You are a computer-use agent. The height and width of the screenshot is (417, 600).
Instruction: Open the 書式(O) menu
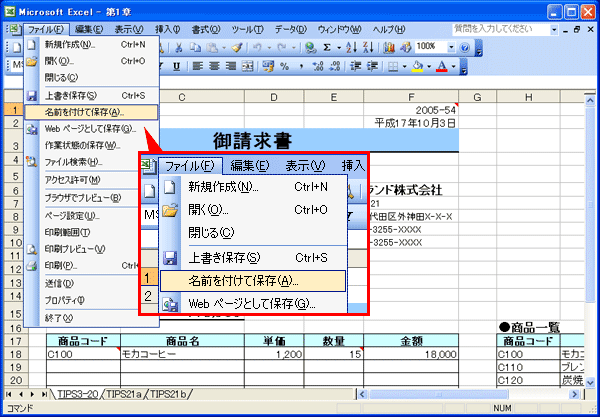[x=206, y=29]
